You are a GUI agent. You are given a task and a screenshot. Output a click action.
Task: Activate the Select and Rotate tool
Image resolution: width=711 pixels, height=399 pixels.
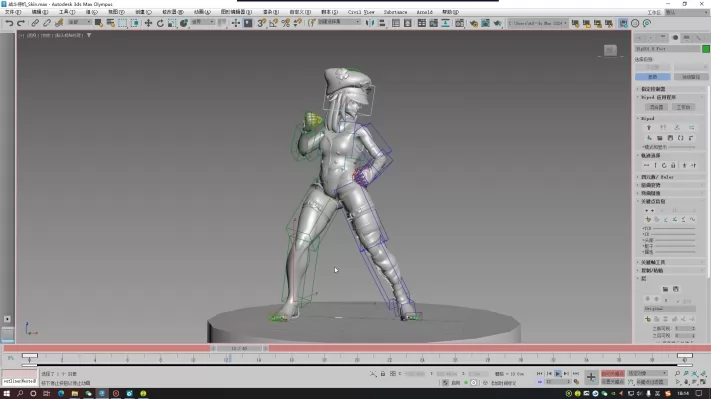point(160,23)
